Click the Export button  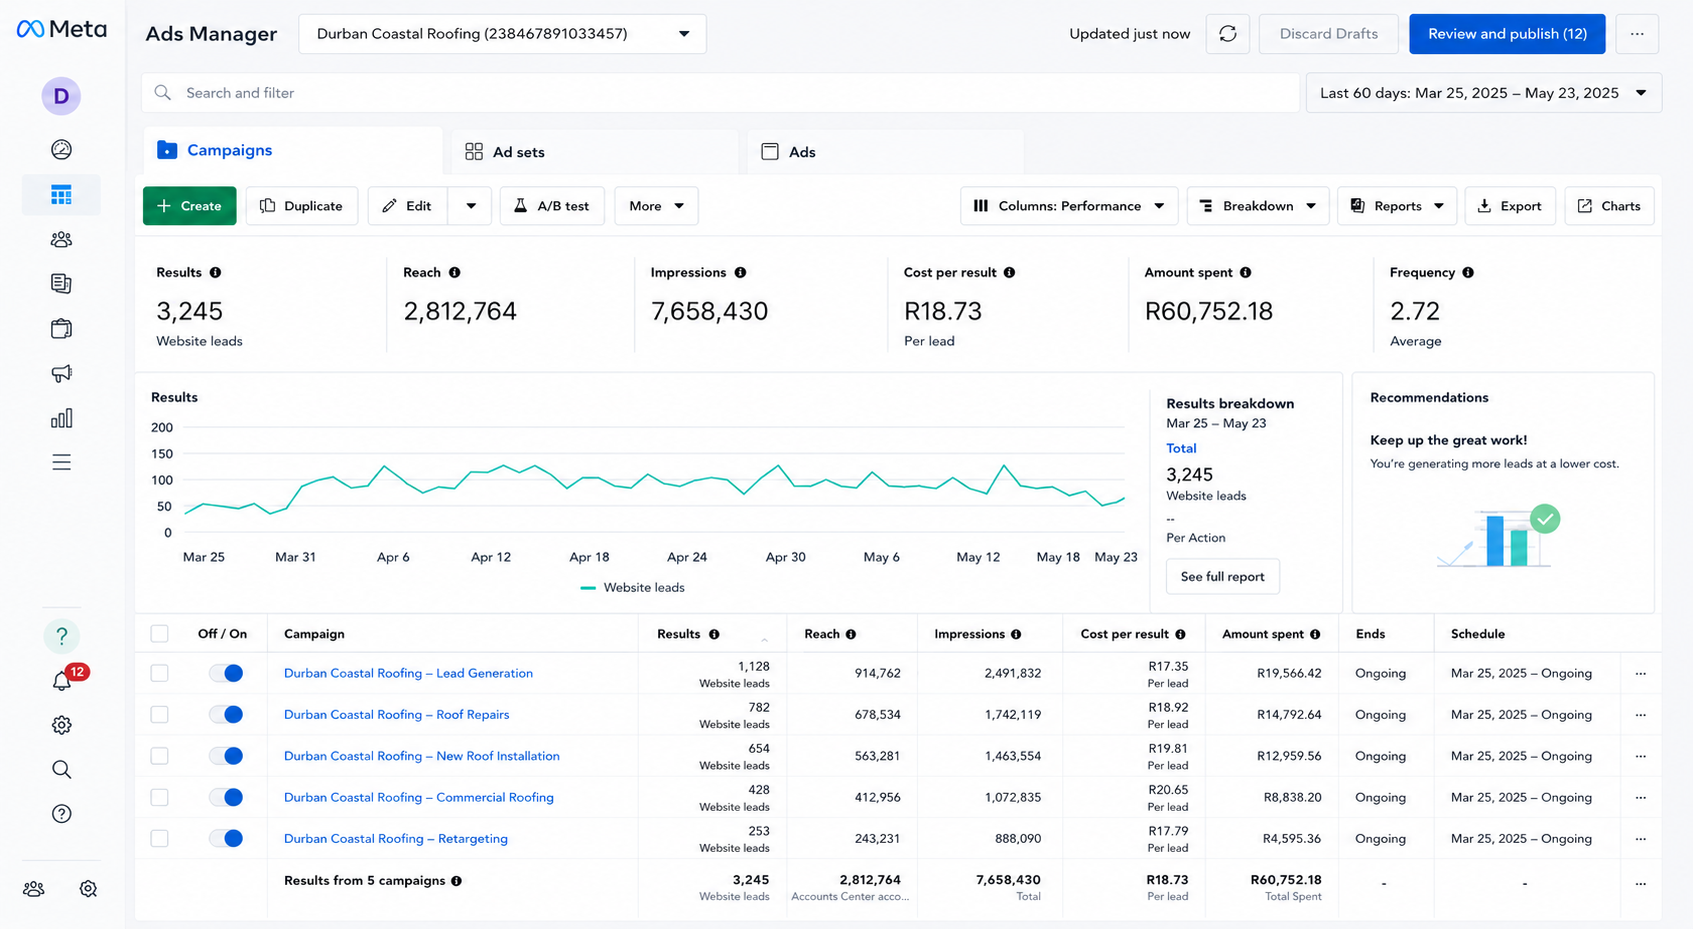click(1510, 206)
